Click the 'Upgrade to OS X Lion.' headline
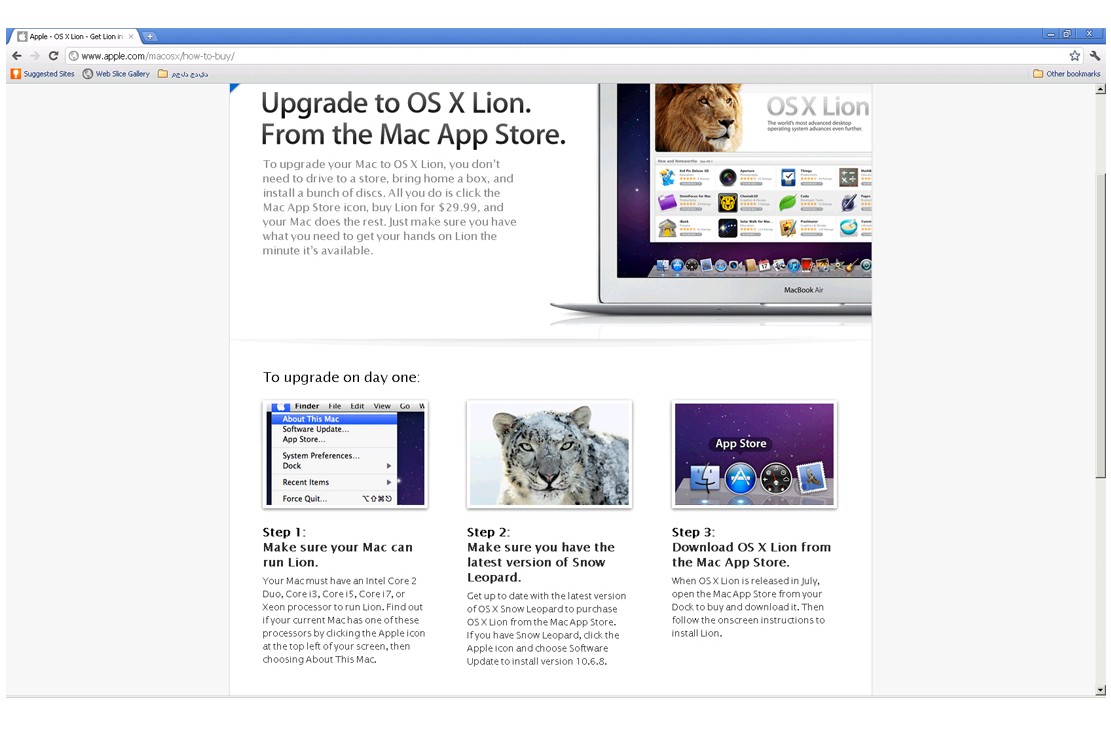1111x738 pixels. tap(396, 103)
